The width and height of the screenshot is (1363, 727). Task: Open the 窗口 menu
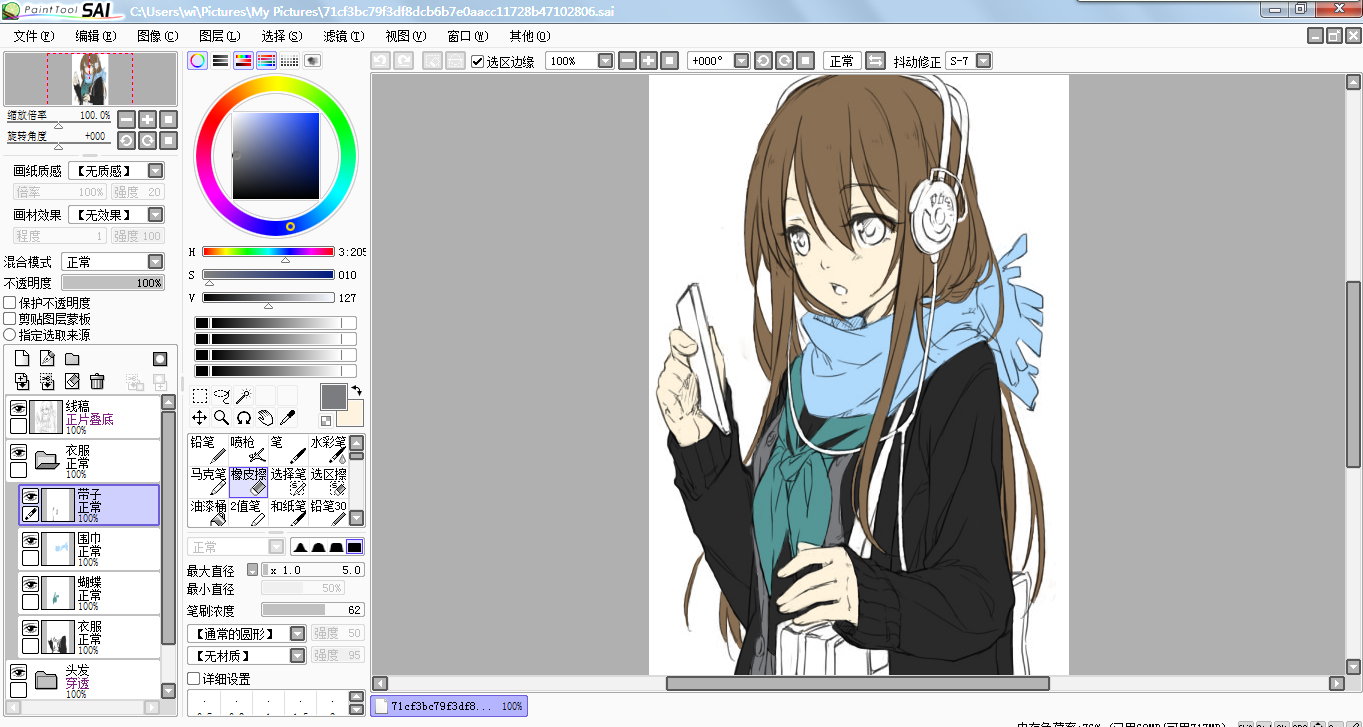pos(468,36)
